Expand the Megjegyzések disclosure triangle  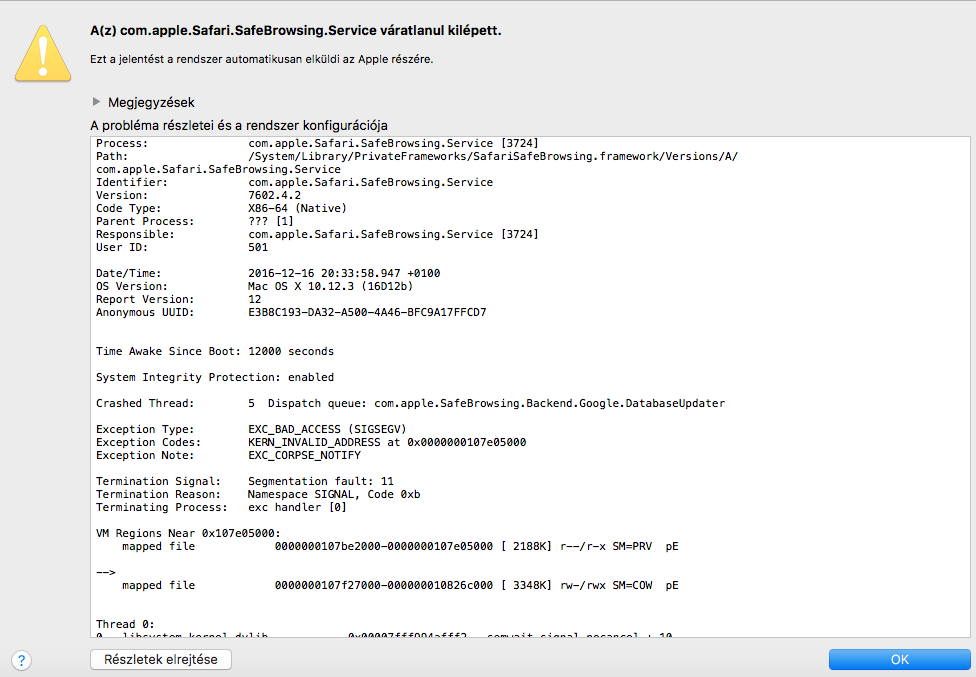[96, 101]
